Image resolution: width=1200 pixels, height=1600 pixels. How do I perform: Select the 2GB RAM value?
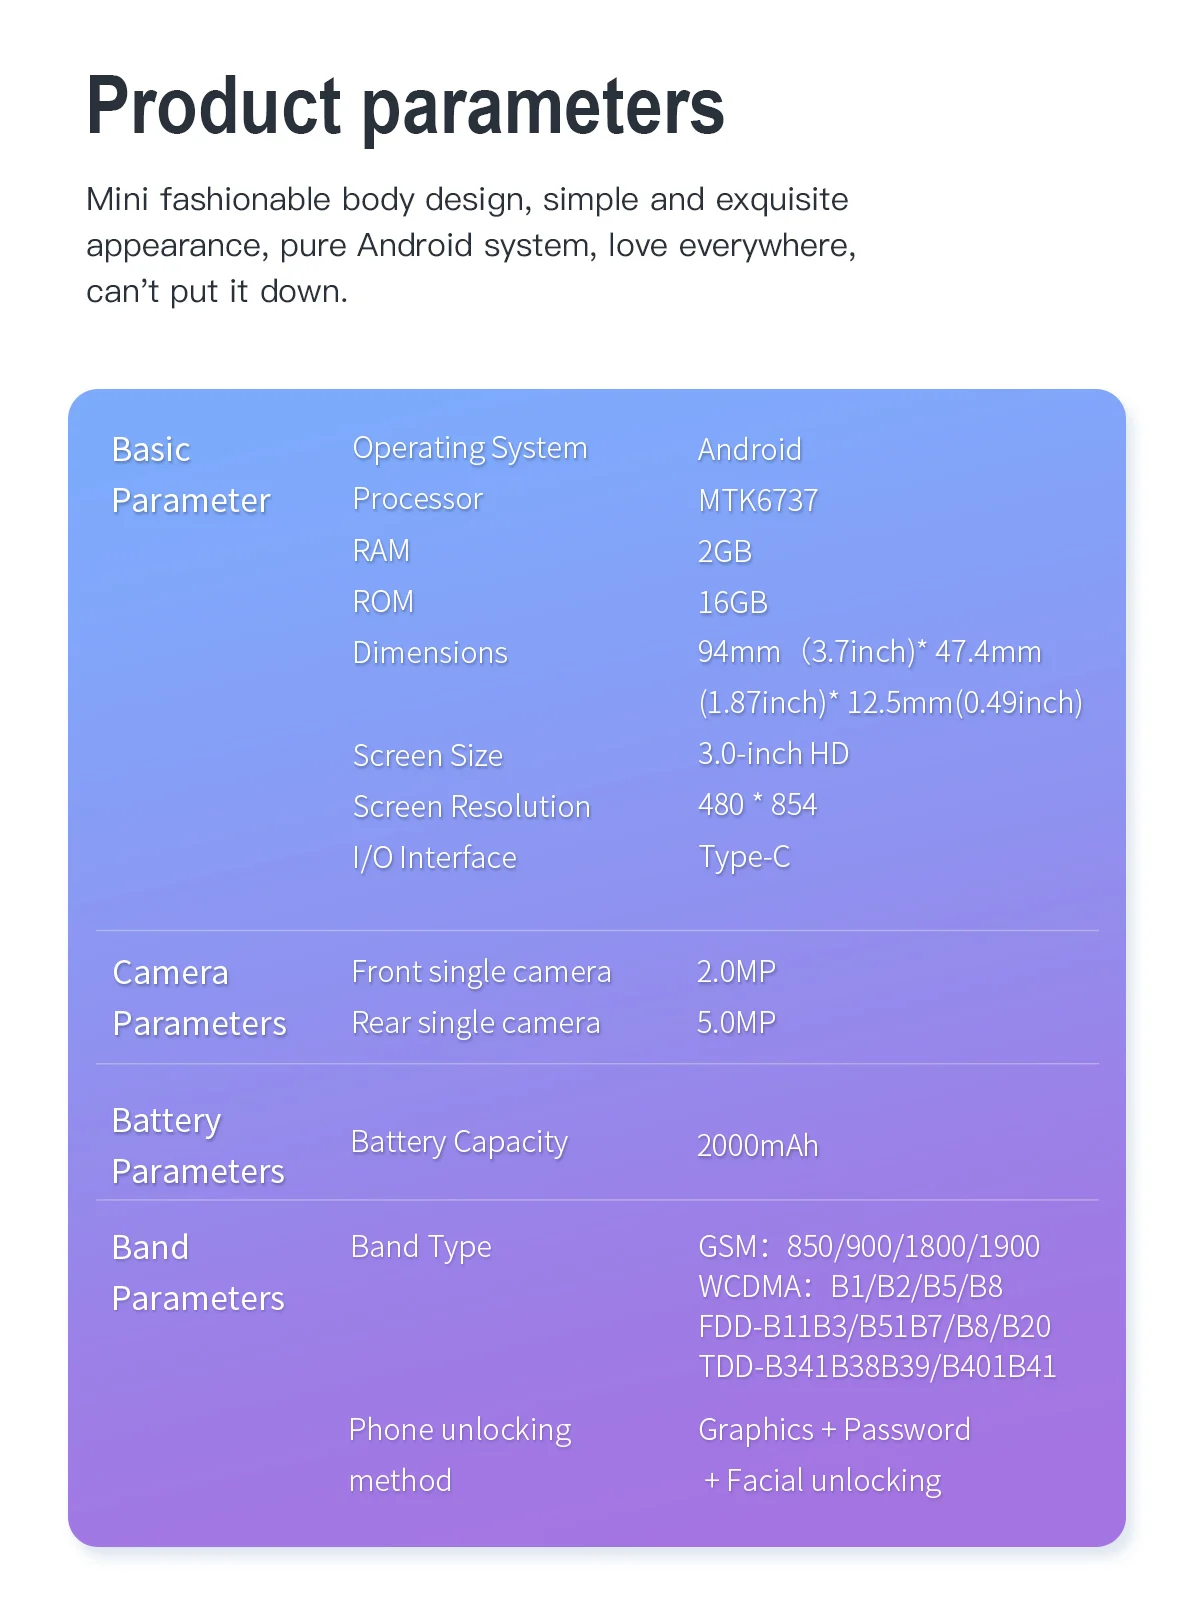[725, 551]
